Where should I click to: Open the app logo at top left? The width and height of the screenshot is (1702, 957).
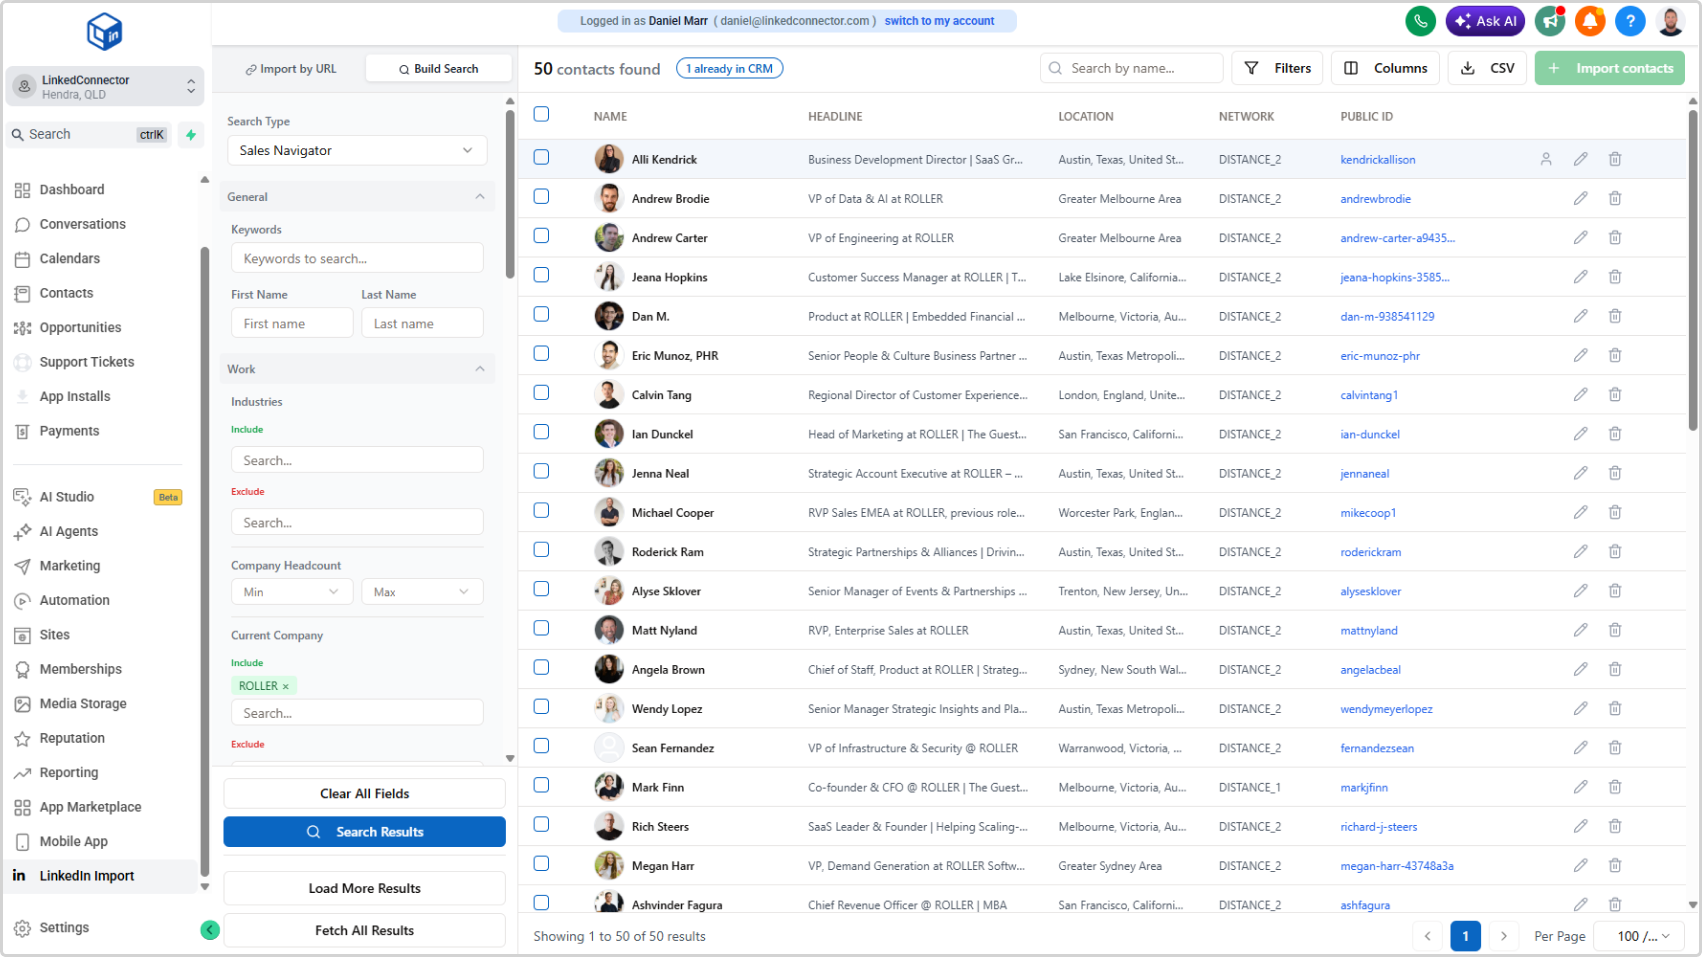pos(104,32)
